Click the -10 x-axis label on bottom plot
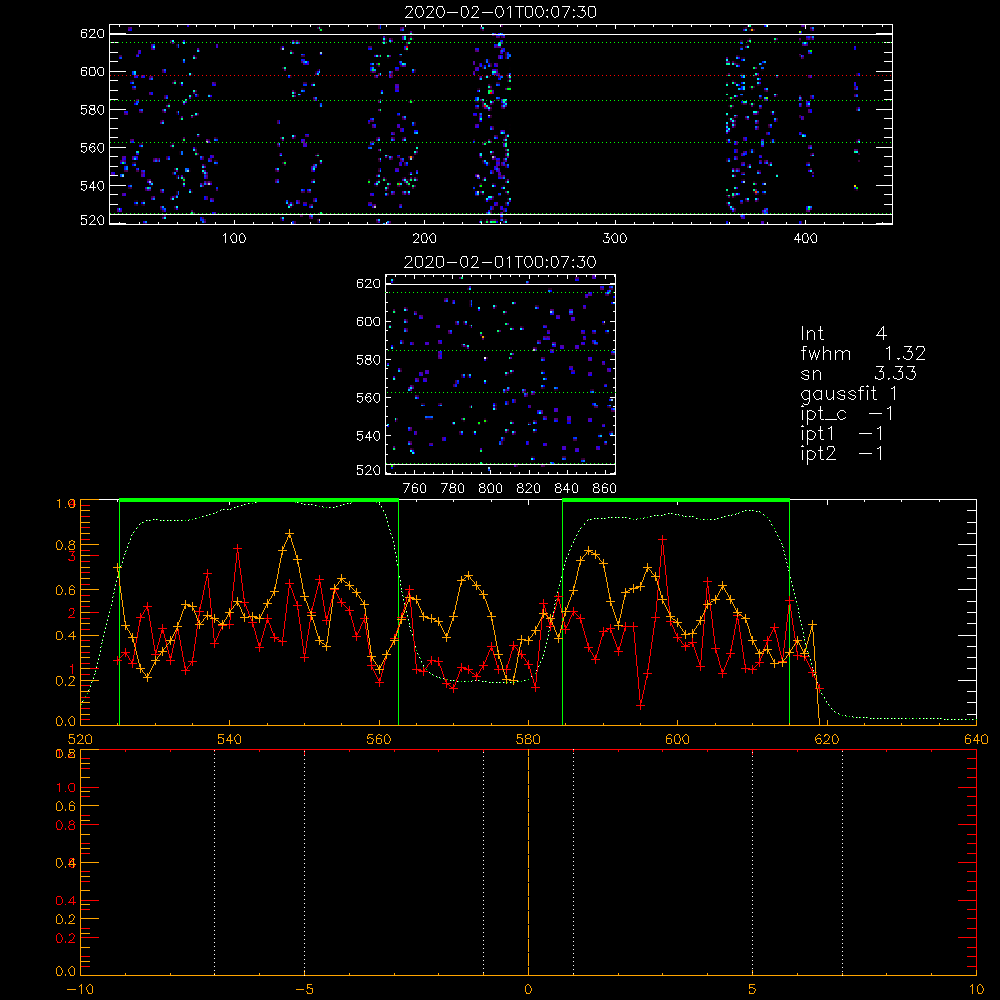Screen dimensions: 1000x1000 tap(80, 990)
